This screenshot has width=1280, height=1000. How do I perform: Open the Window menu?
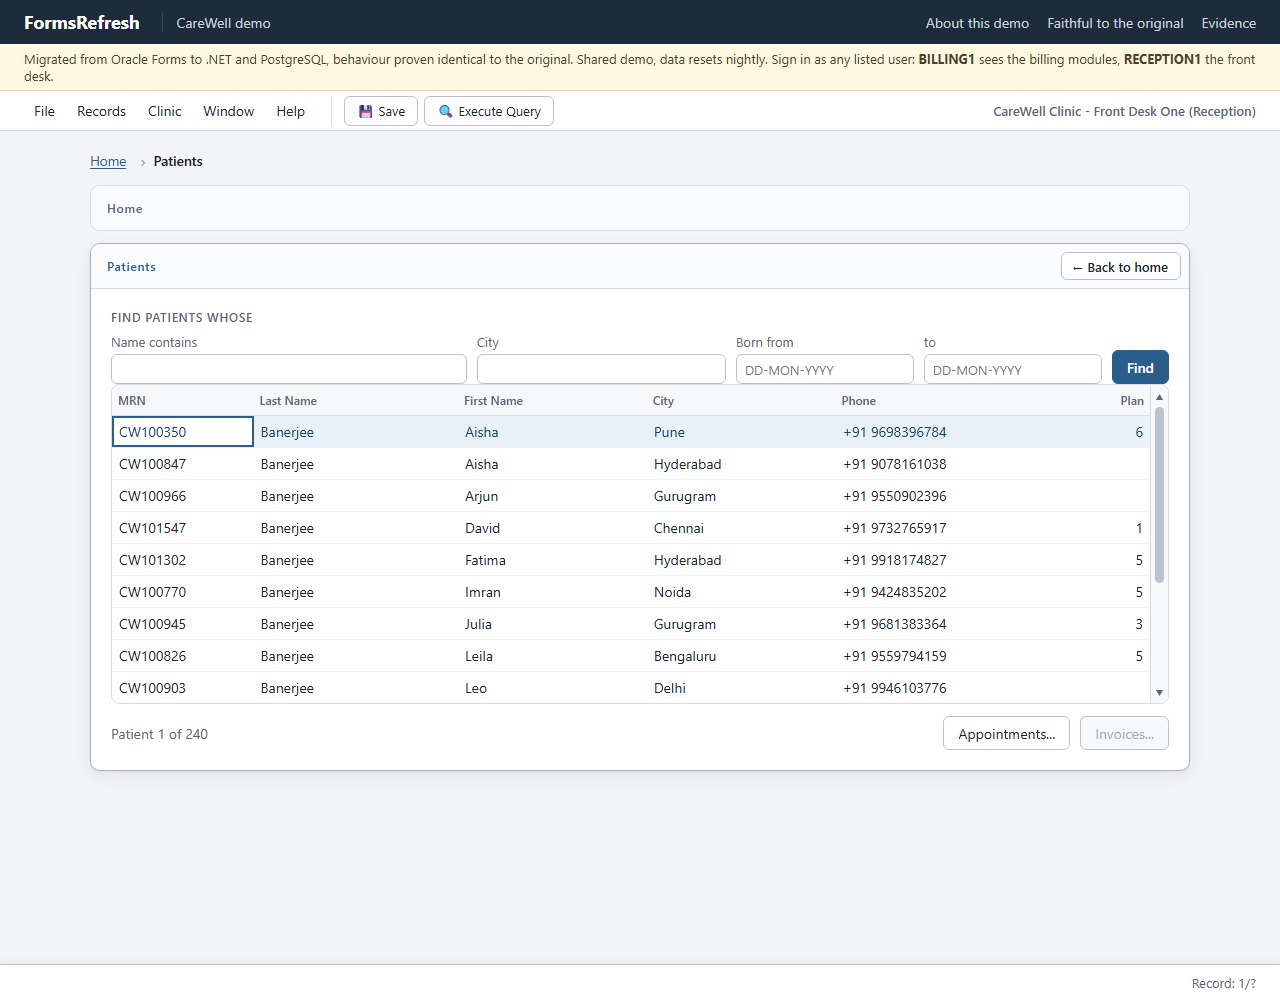click(x=229, y=111)
